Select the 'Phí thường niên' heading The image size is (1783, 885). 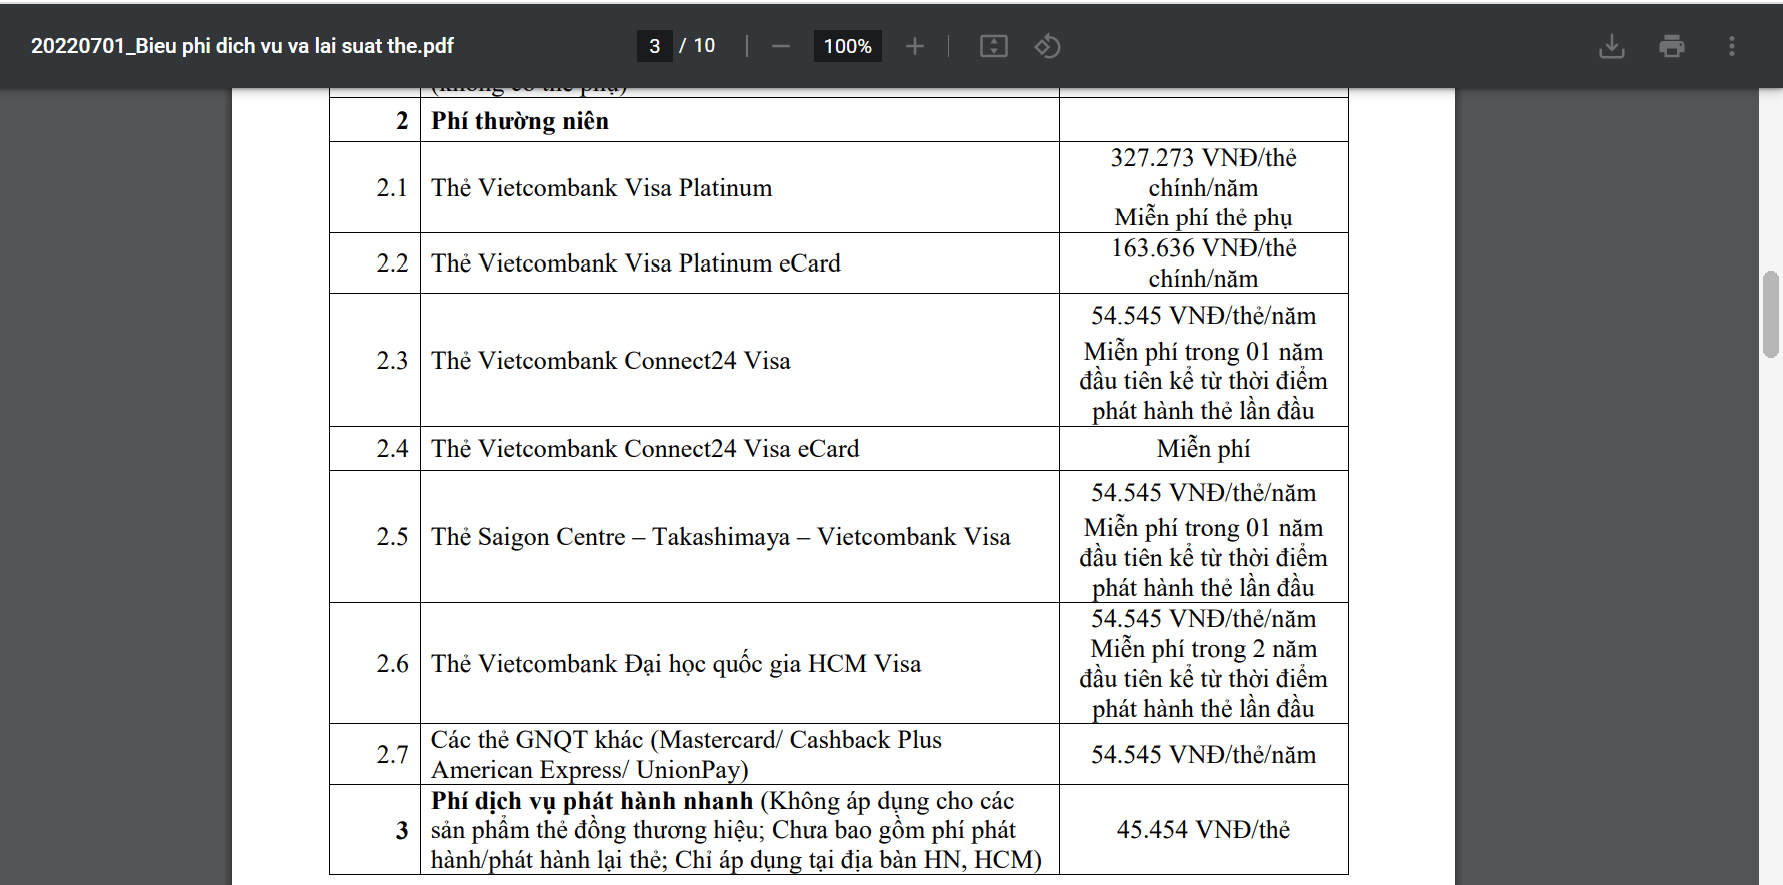coord(520,121)
